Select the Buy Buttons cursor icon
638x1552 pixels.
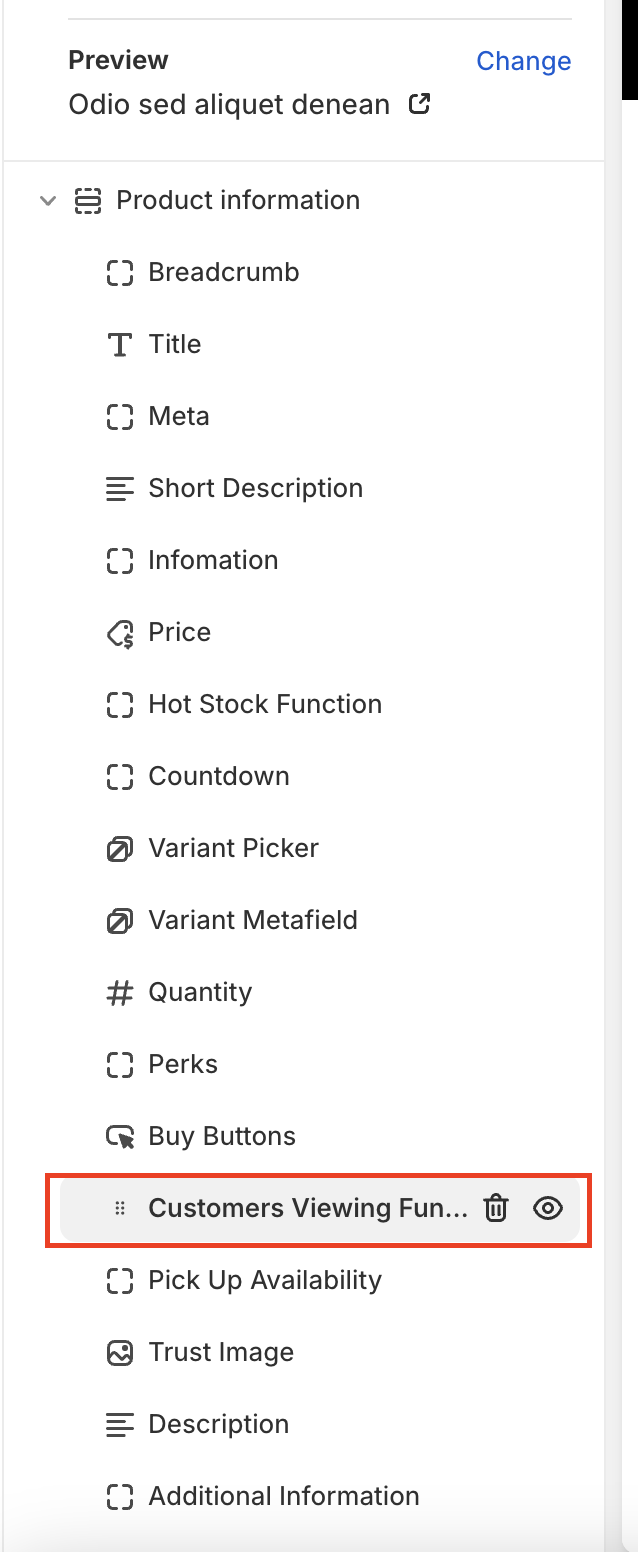[120, 1137]
